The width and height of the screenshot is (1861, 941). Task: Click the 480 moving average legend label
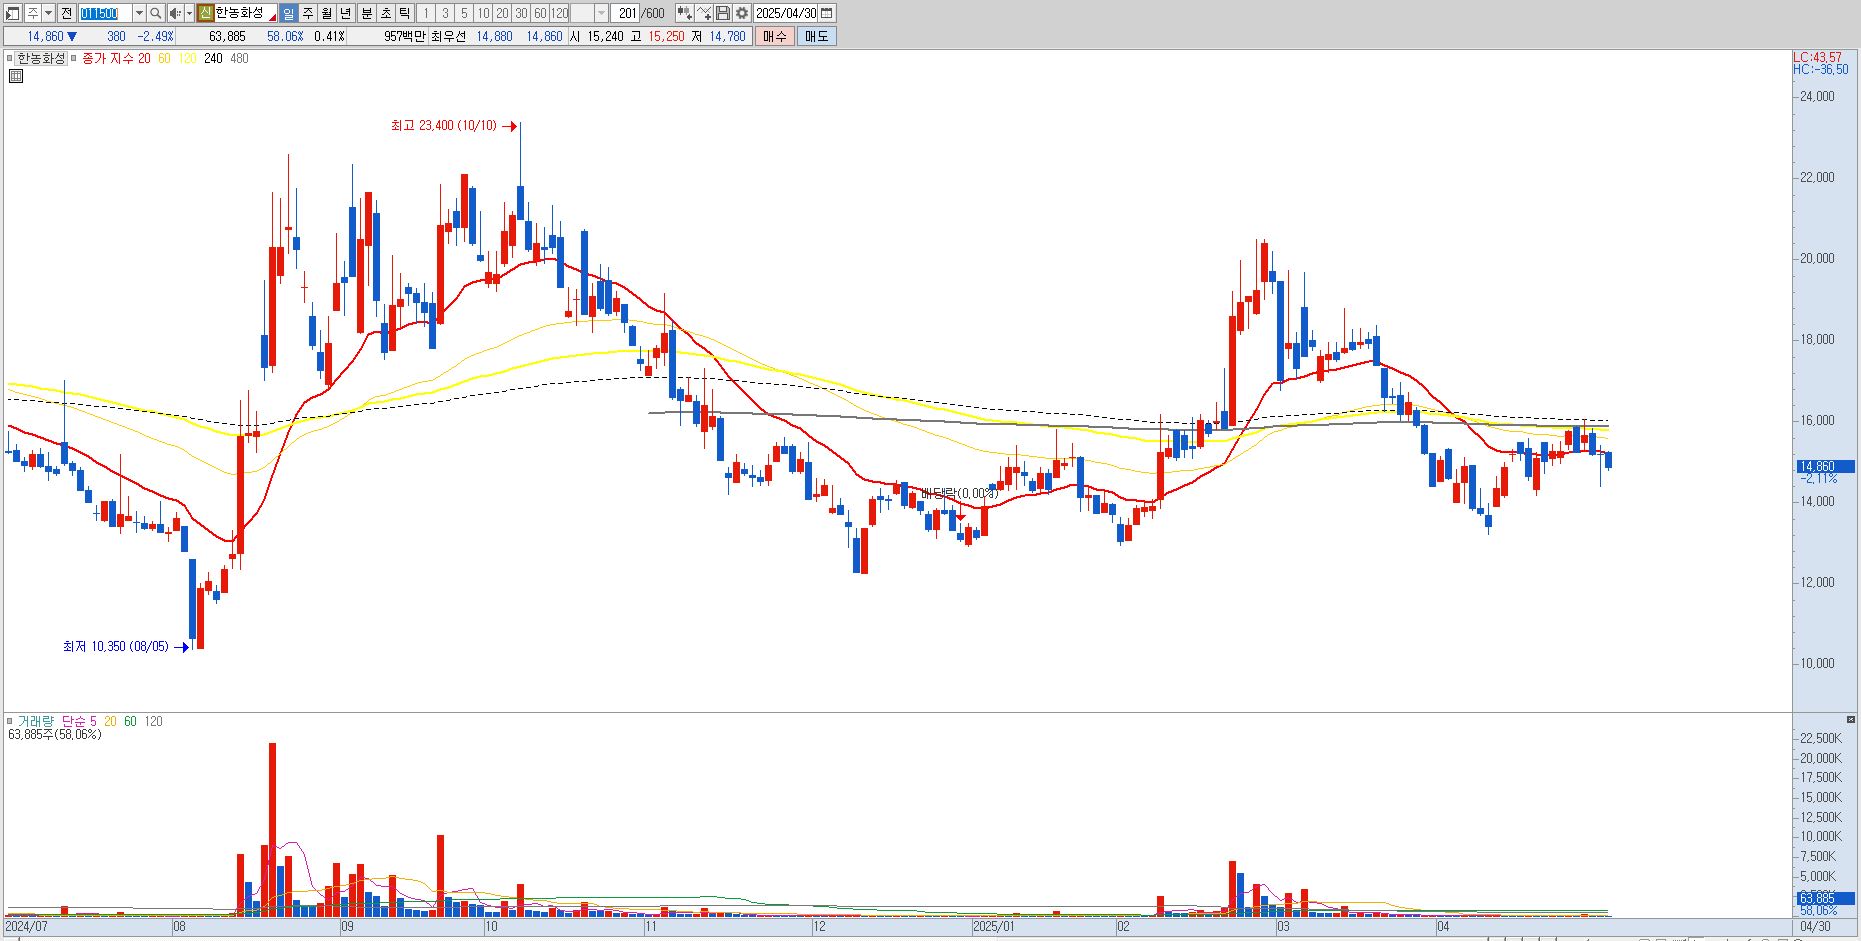click(x=239, y=58)
